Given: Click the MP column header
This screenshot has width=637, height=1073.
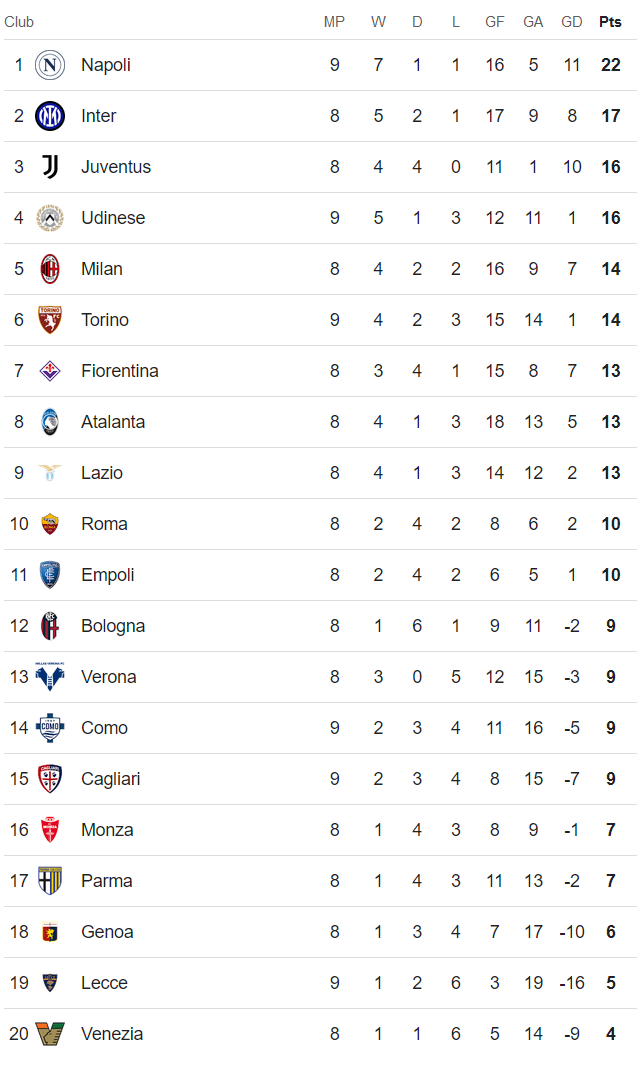Looking at the screenshot, I should tap(334, 22).
